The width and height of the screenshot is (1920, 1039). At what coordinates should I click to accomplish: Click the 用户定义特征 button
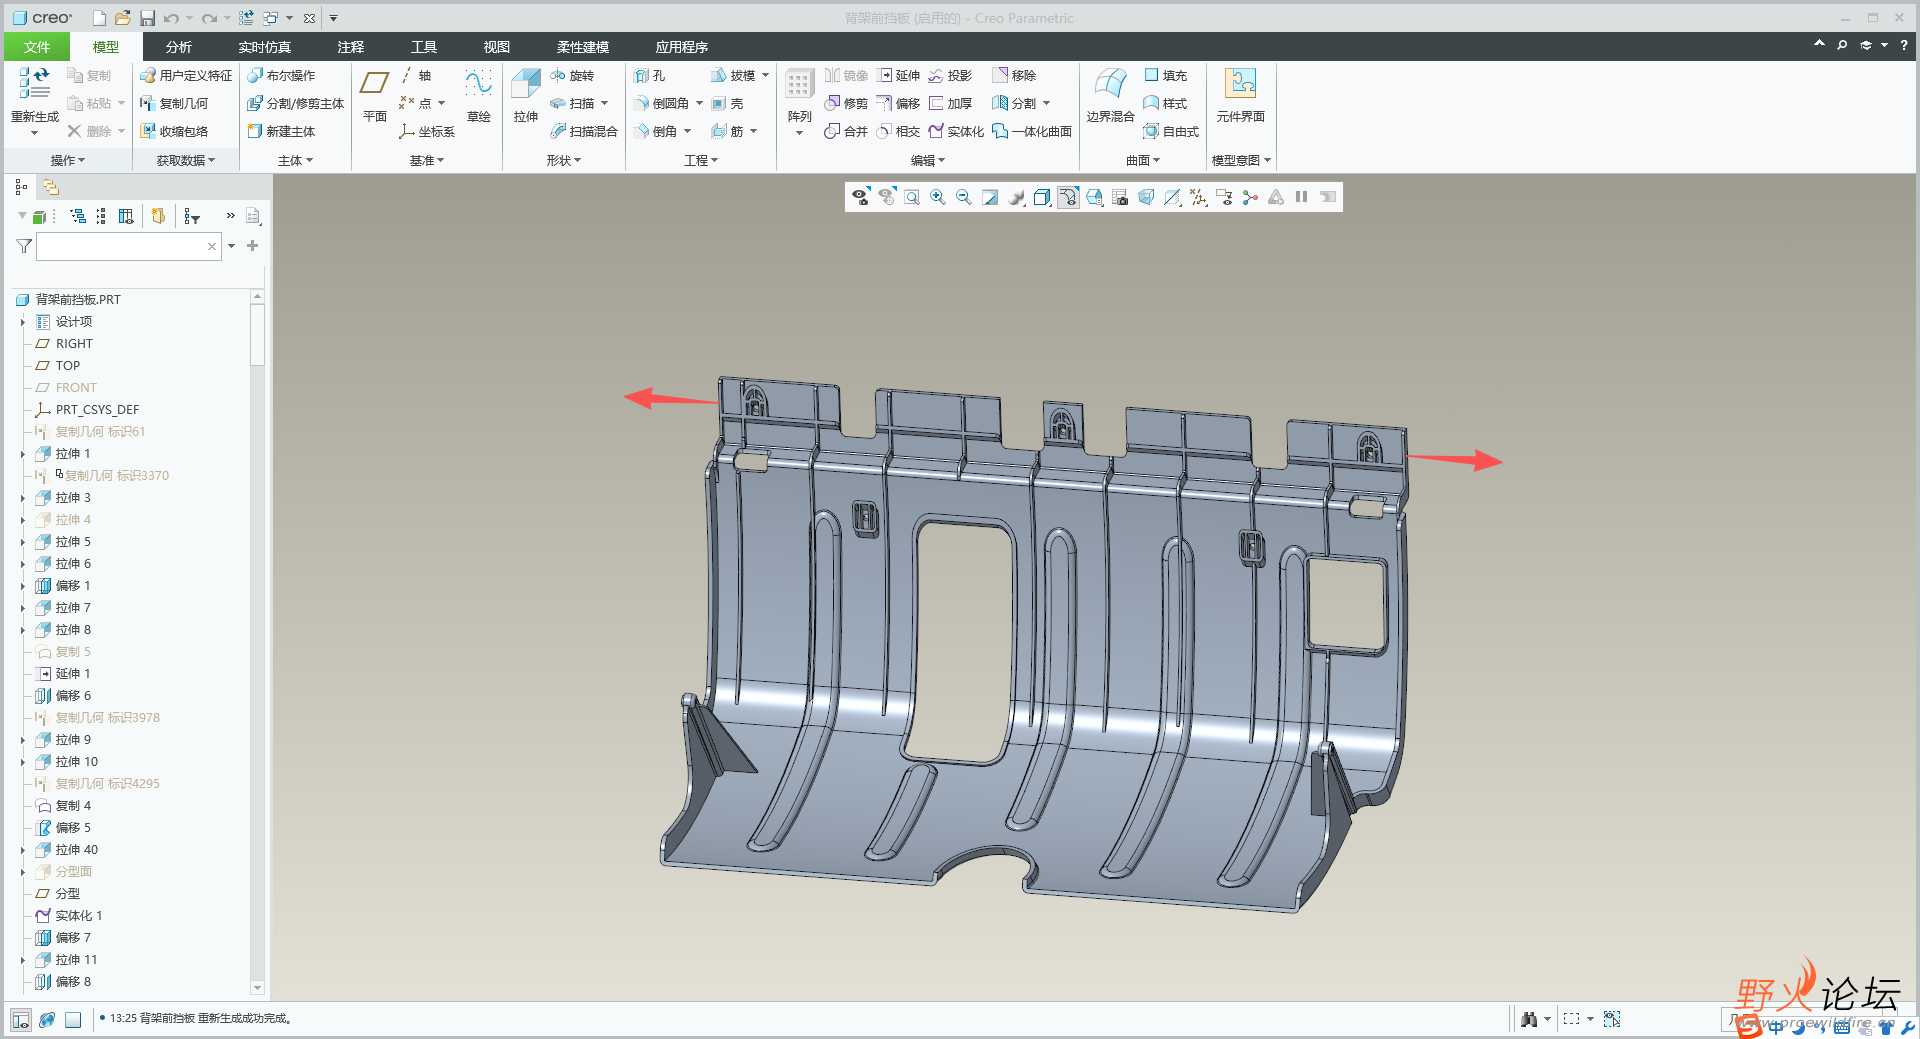pos(186,75)
